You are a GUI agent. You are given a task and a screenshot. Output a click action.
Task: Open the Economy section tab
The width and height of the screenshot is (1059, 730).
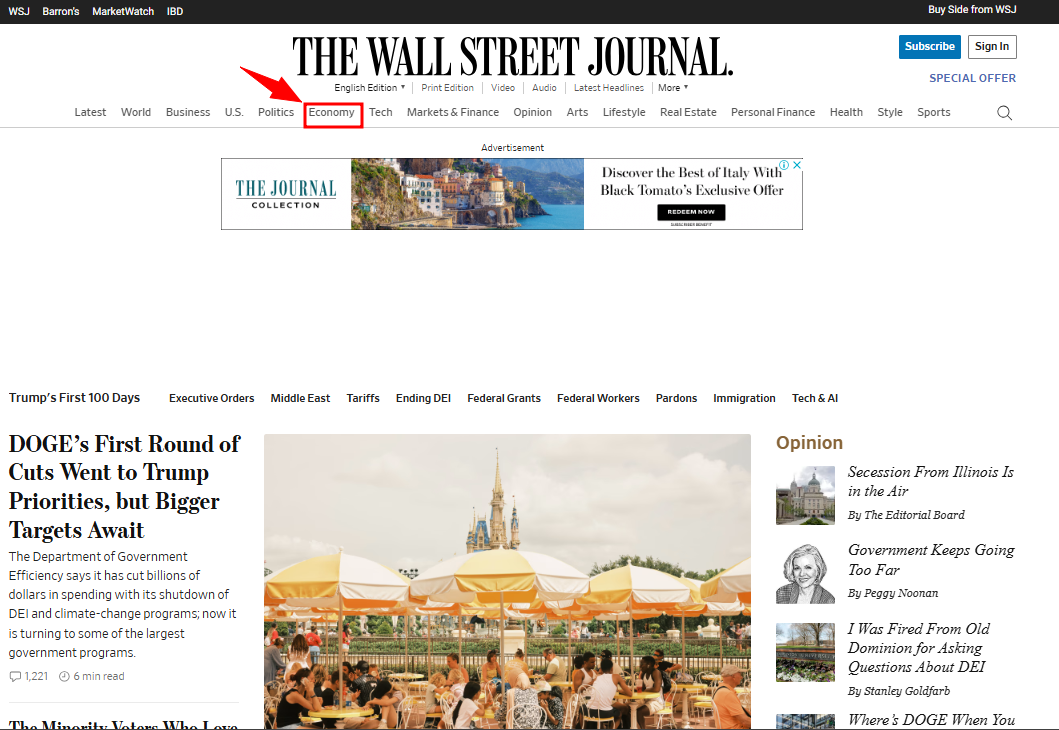(x=331, y=112)
